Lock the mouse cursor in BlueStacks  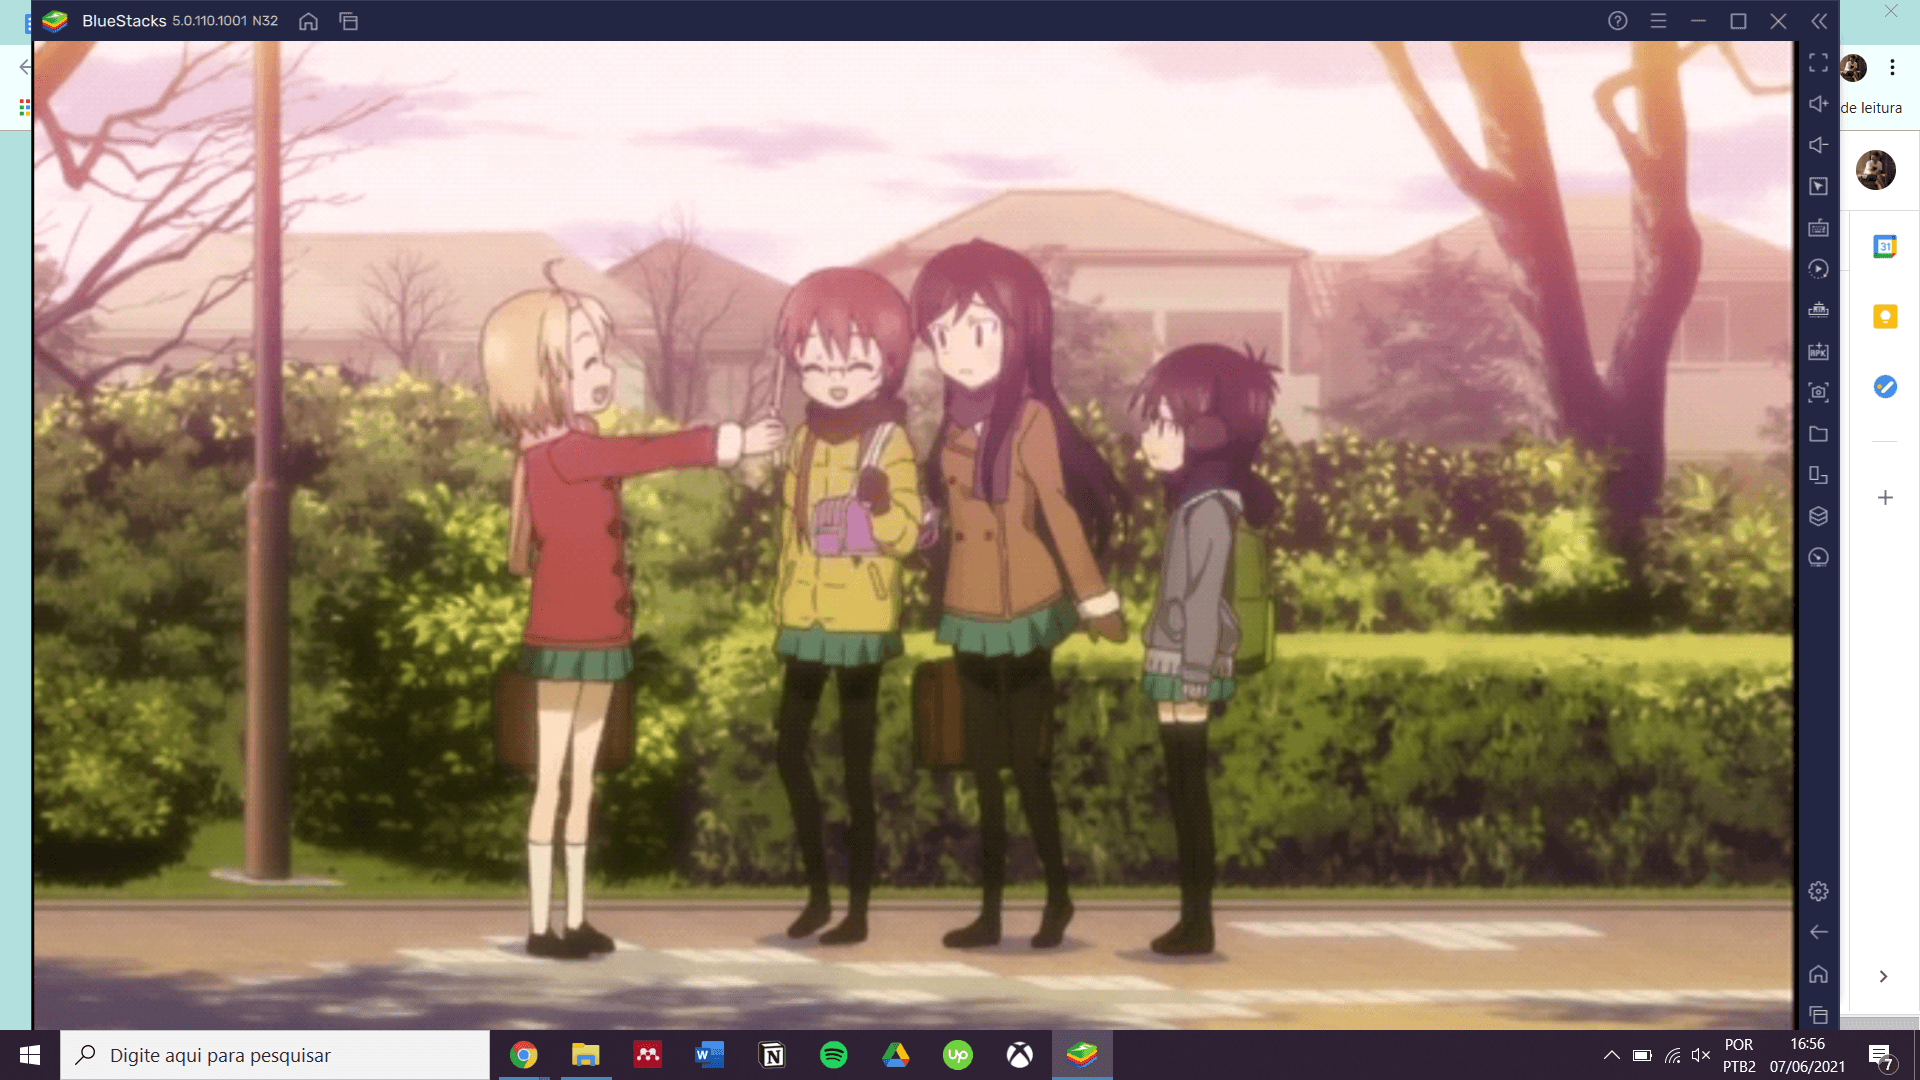coord(1819,186)
